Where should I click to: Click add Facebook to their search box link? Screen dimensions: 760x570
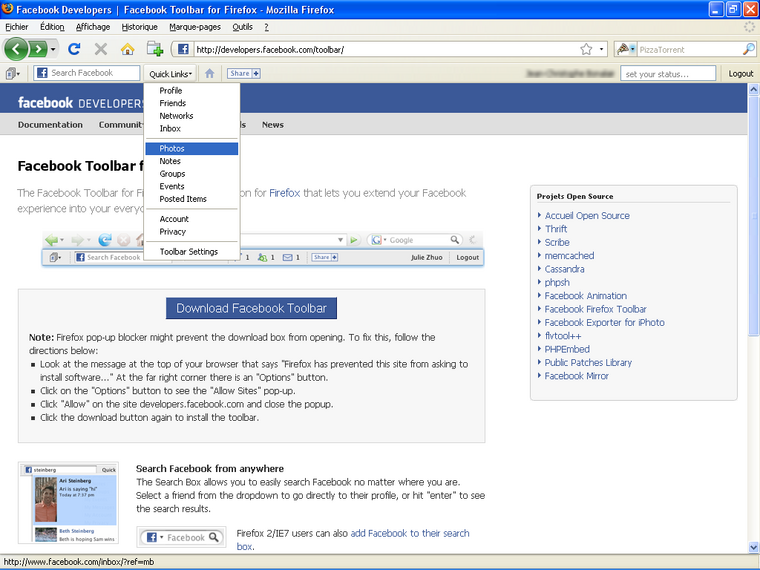410,534
